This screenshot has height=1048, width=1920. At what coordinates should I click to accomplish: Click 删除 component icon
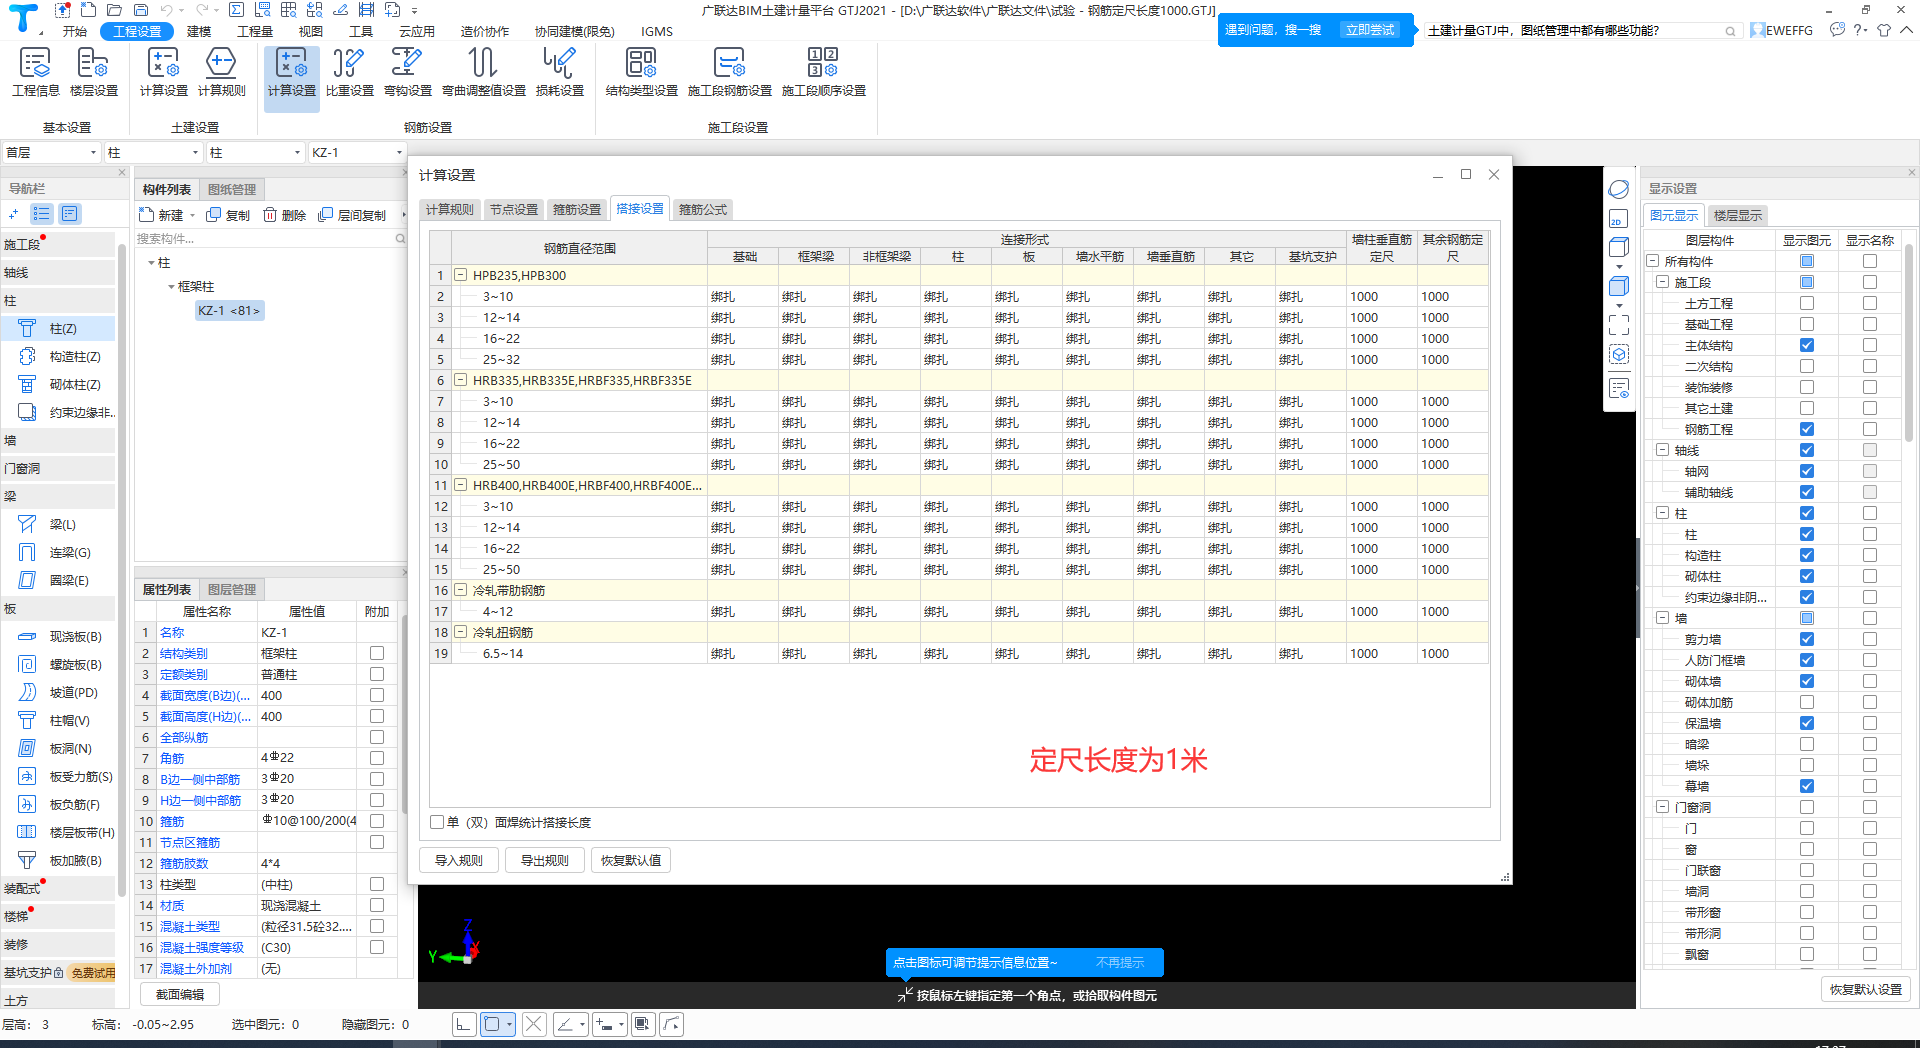coord(285,215)
